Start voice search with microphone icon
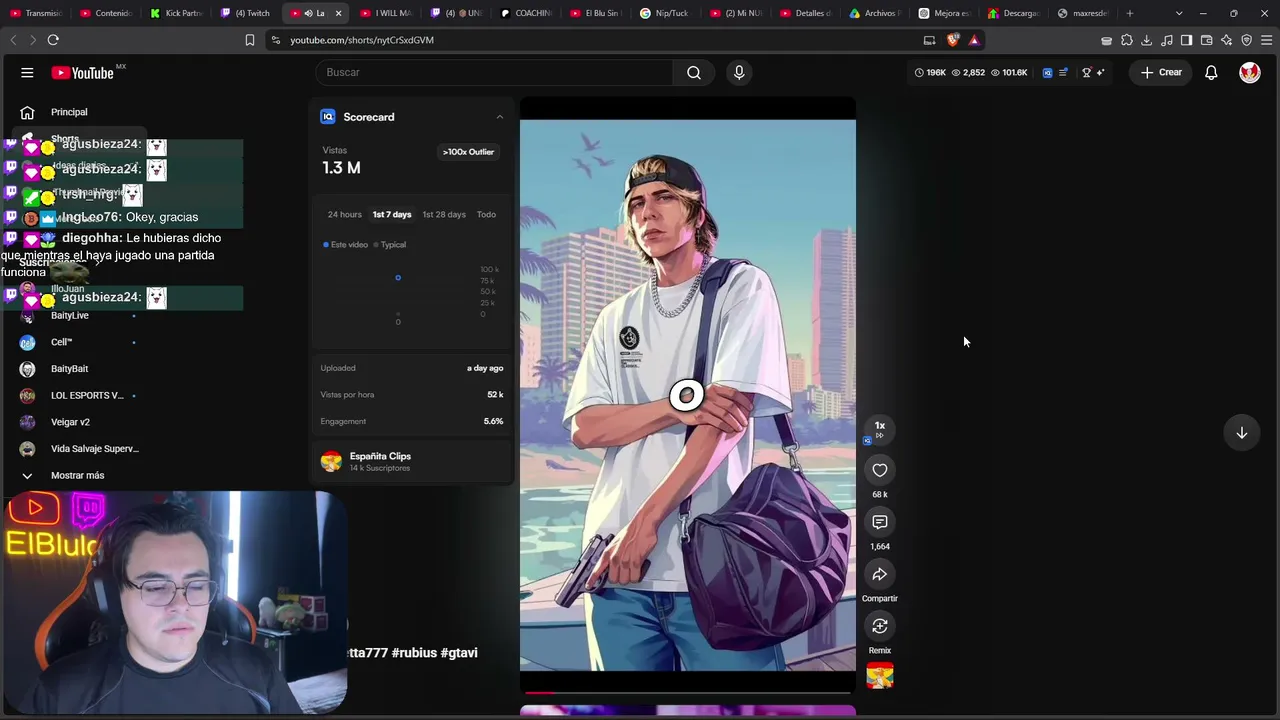 point(739,72)
